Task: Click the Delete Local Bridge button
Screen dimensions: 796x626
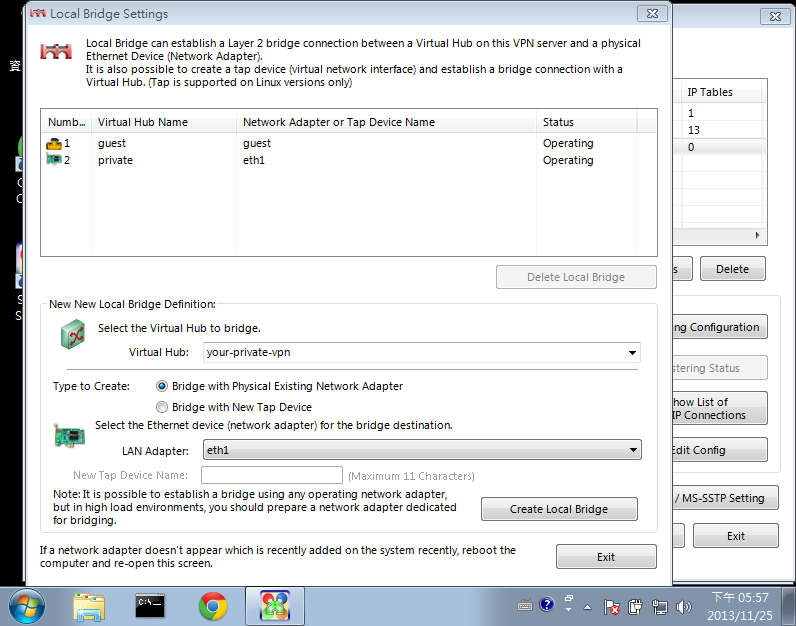Action: (x=576, y=277)
